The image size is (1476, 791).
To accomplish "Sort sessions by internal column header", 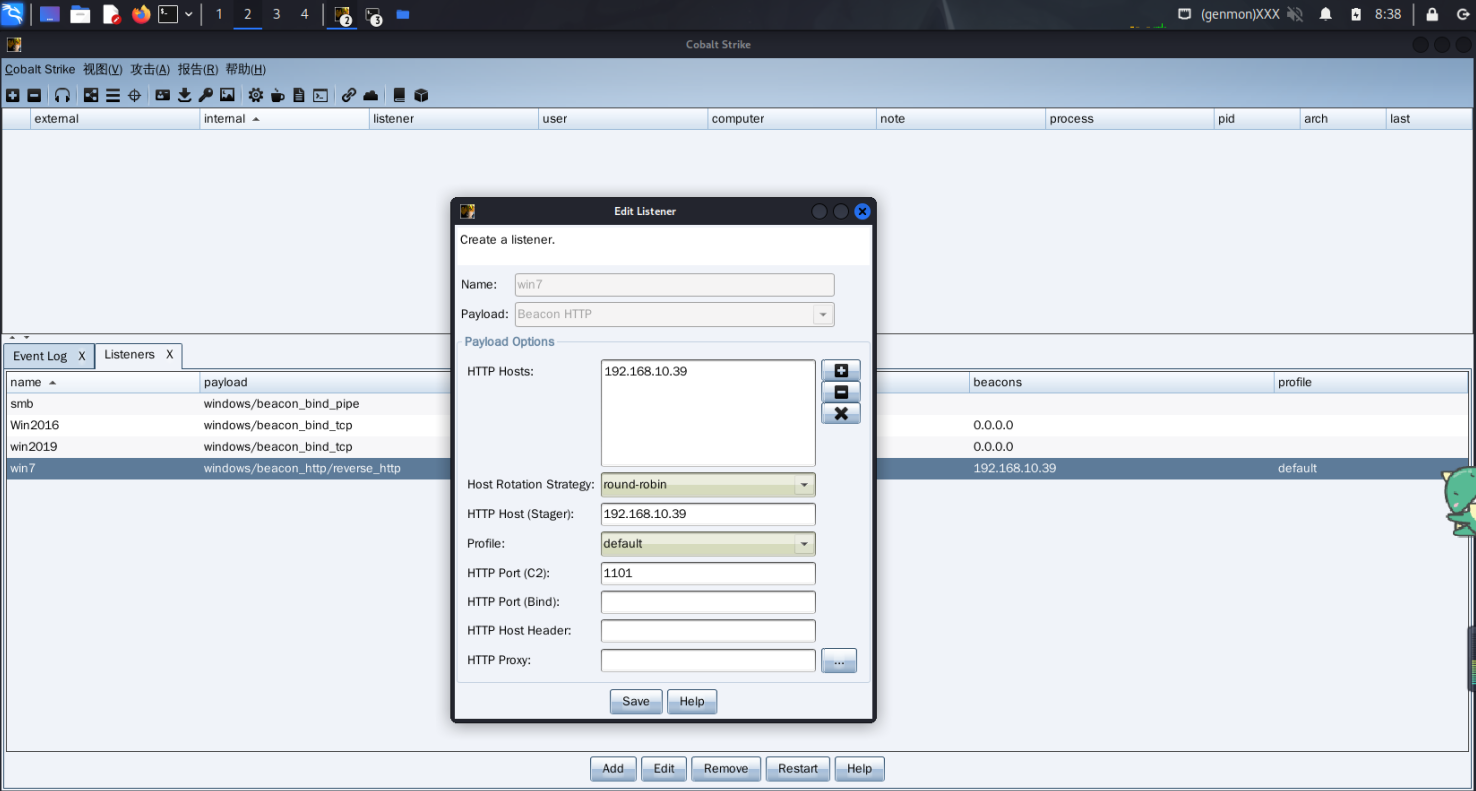I will (x=284, y=118).
